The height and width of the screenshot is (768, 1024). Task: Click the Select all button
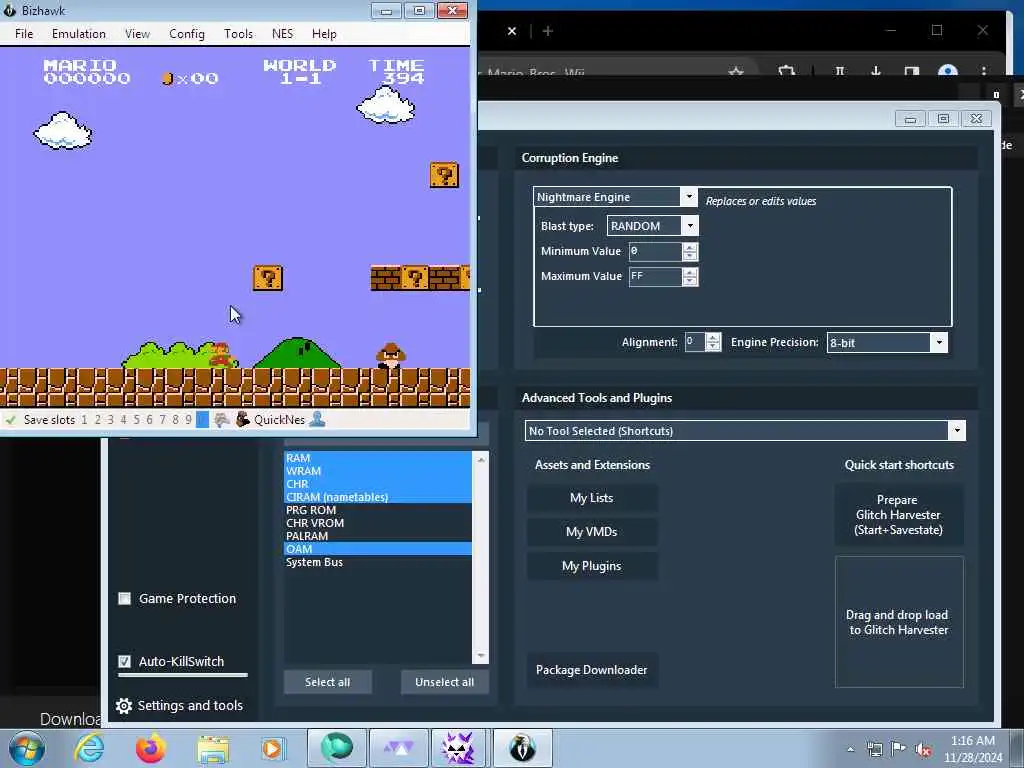327,682
